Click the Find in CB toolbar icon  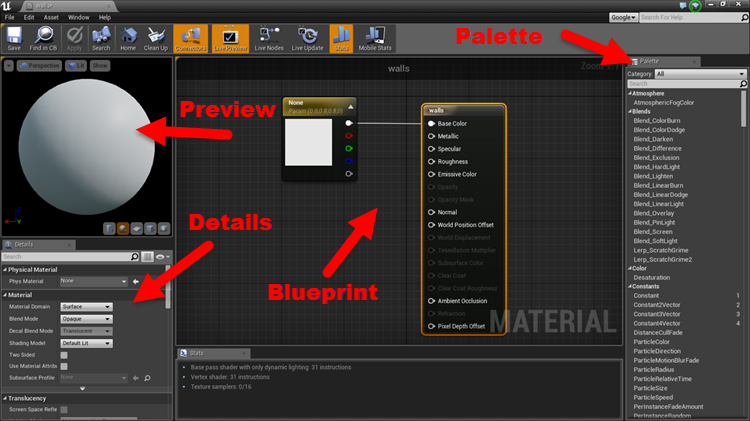tap(43, 38)
